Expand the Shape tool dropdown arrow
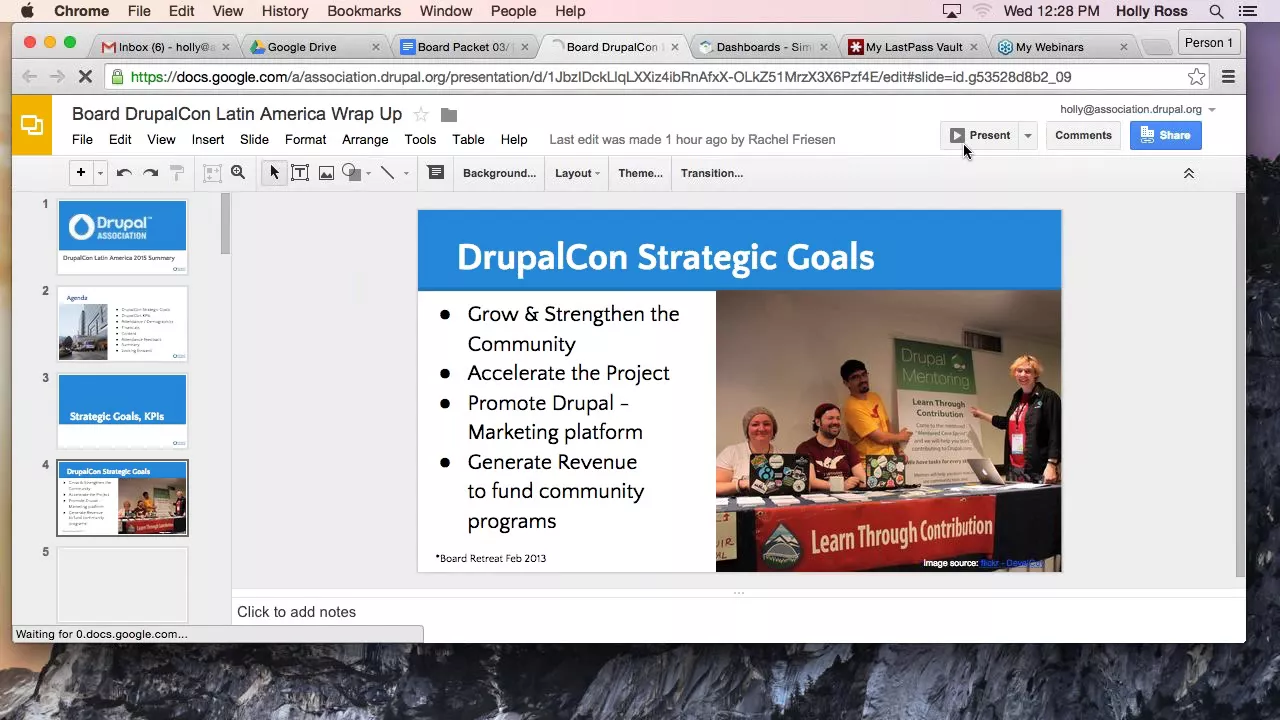1280x720 pixels. point(368,174)
